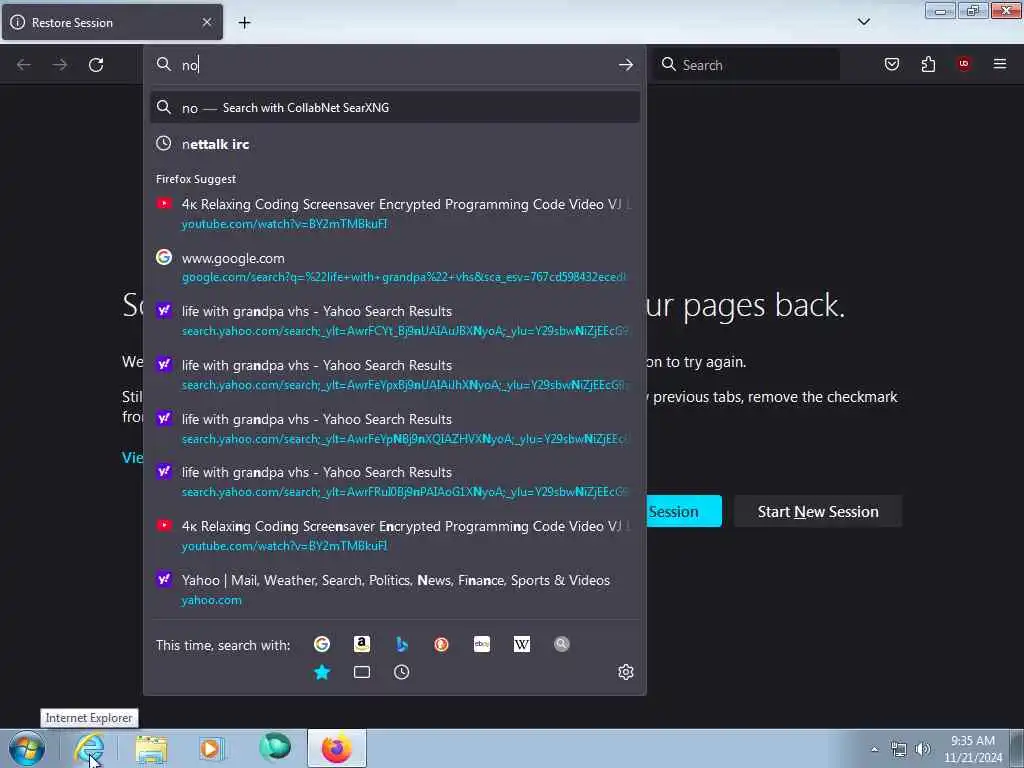Open the Firefox hamburger application menu
The image size is (1024, 768).
click(x=1000, y=64)
